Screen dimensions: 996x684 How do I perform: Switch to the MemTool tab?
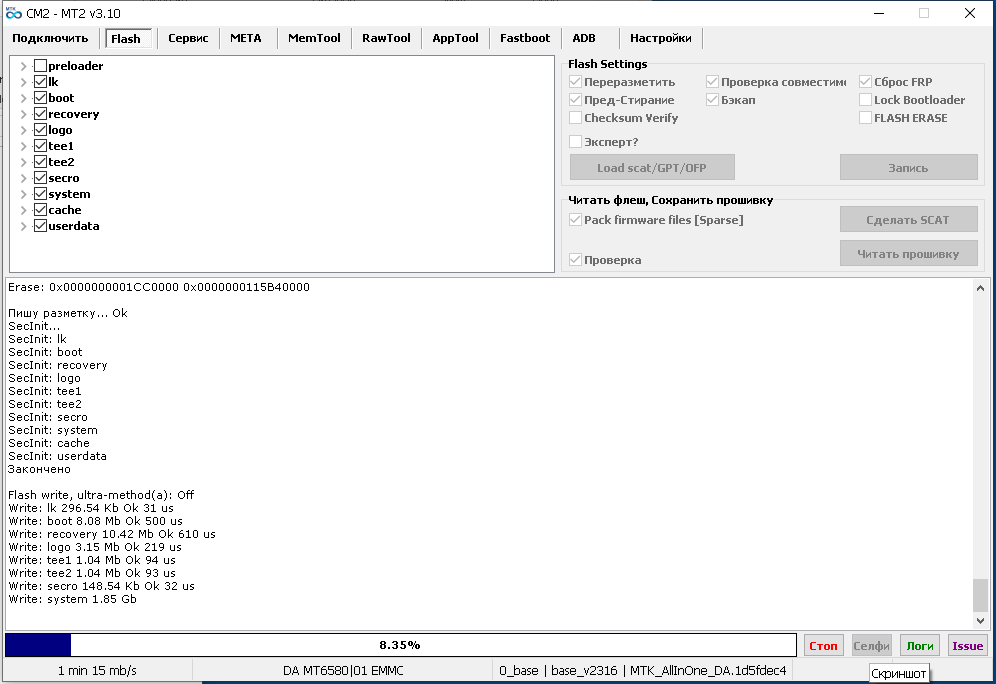pos(313,38)
